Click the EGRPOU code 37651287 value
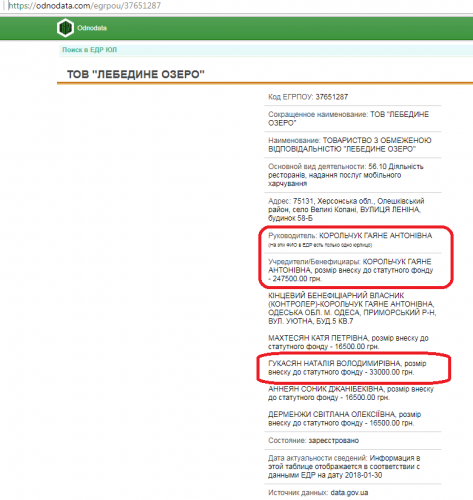The height and width of the screenshot is (500, 473). 332,97
